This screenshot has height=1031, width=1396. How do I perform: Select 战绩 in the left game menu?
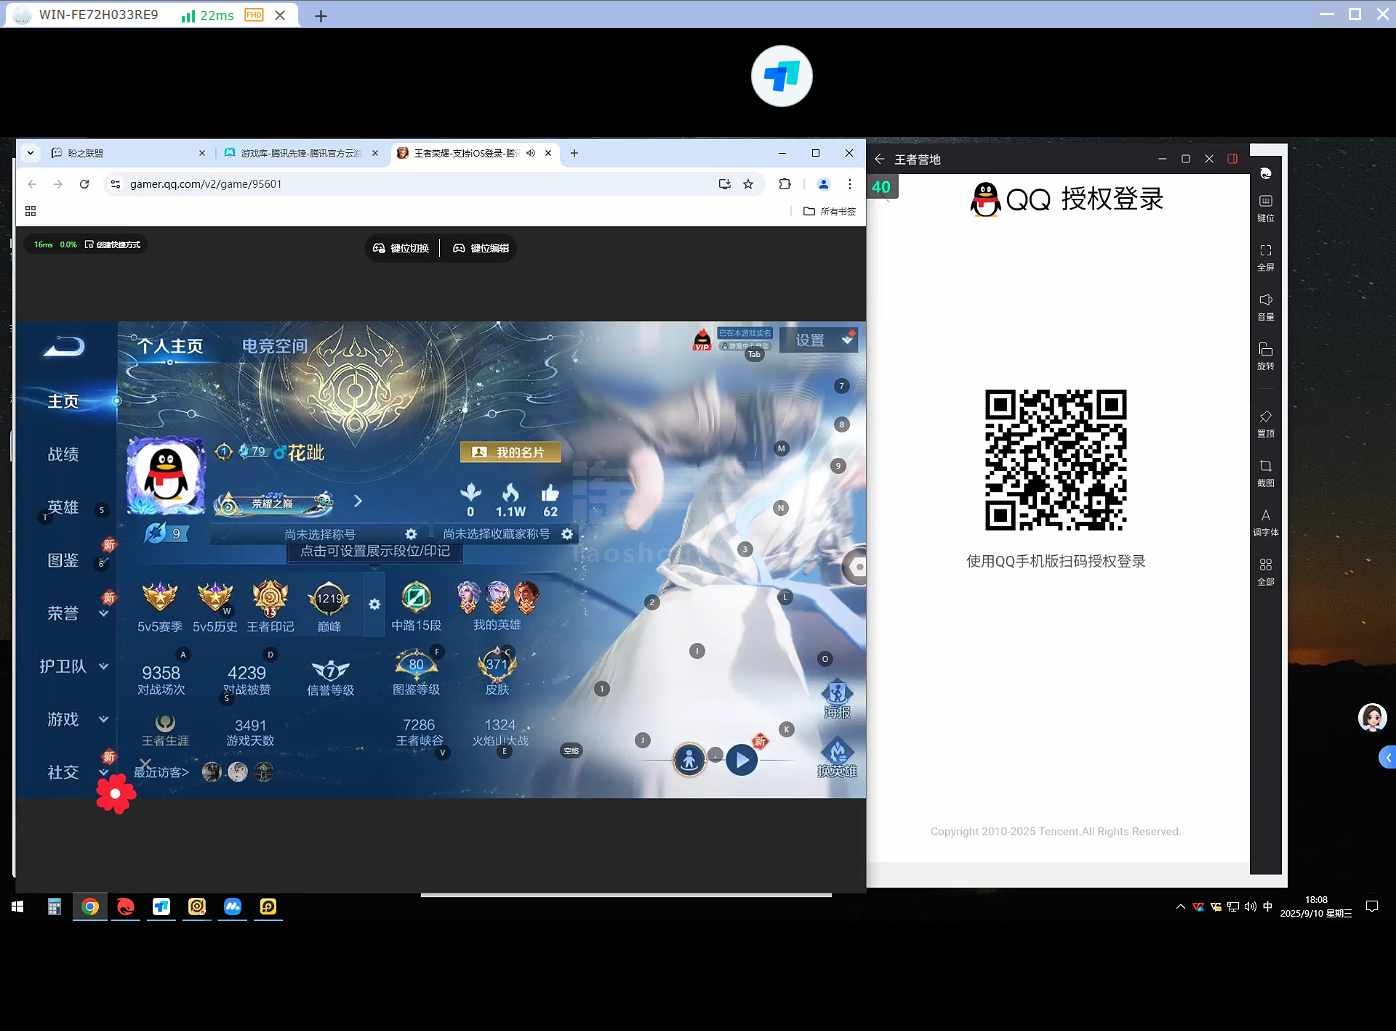coord(63,454)
